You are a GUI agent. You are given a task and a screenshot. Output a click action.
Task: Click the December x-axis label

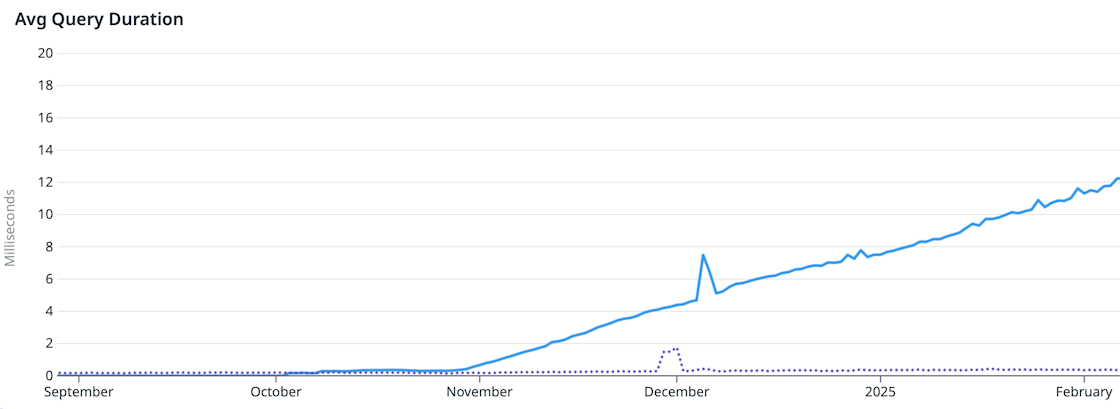pos(677,392)
